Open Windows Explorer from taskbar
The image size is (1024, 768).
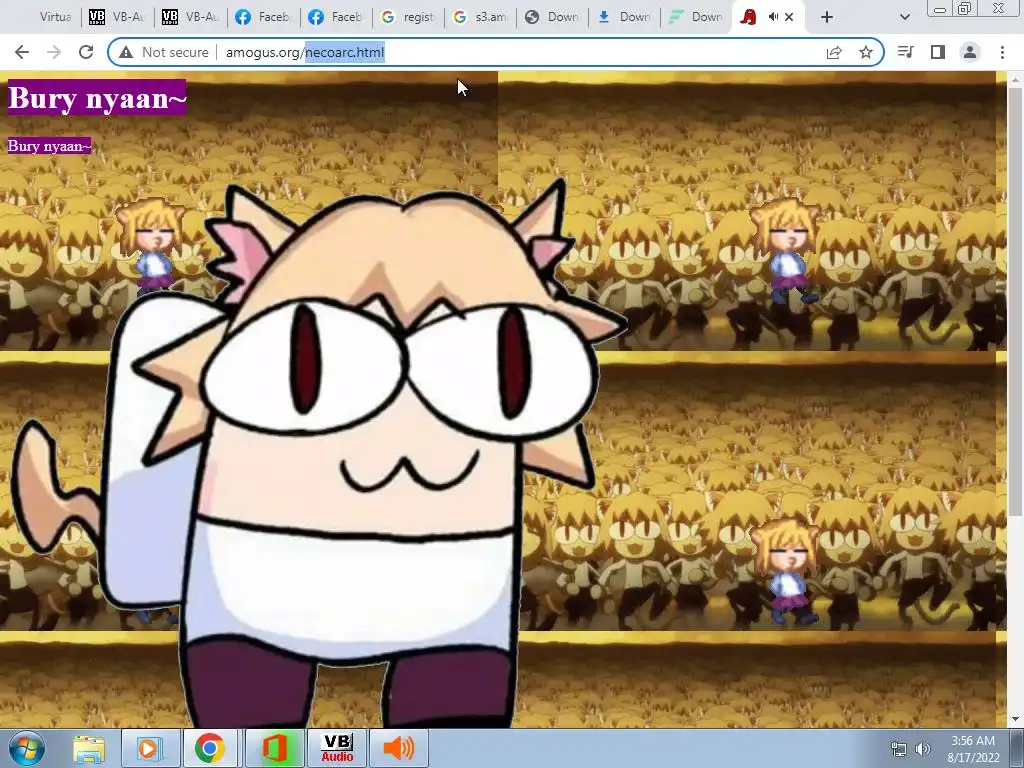pyautogui.click(x=89, y=748)
